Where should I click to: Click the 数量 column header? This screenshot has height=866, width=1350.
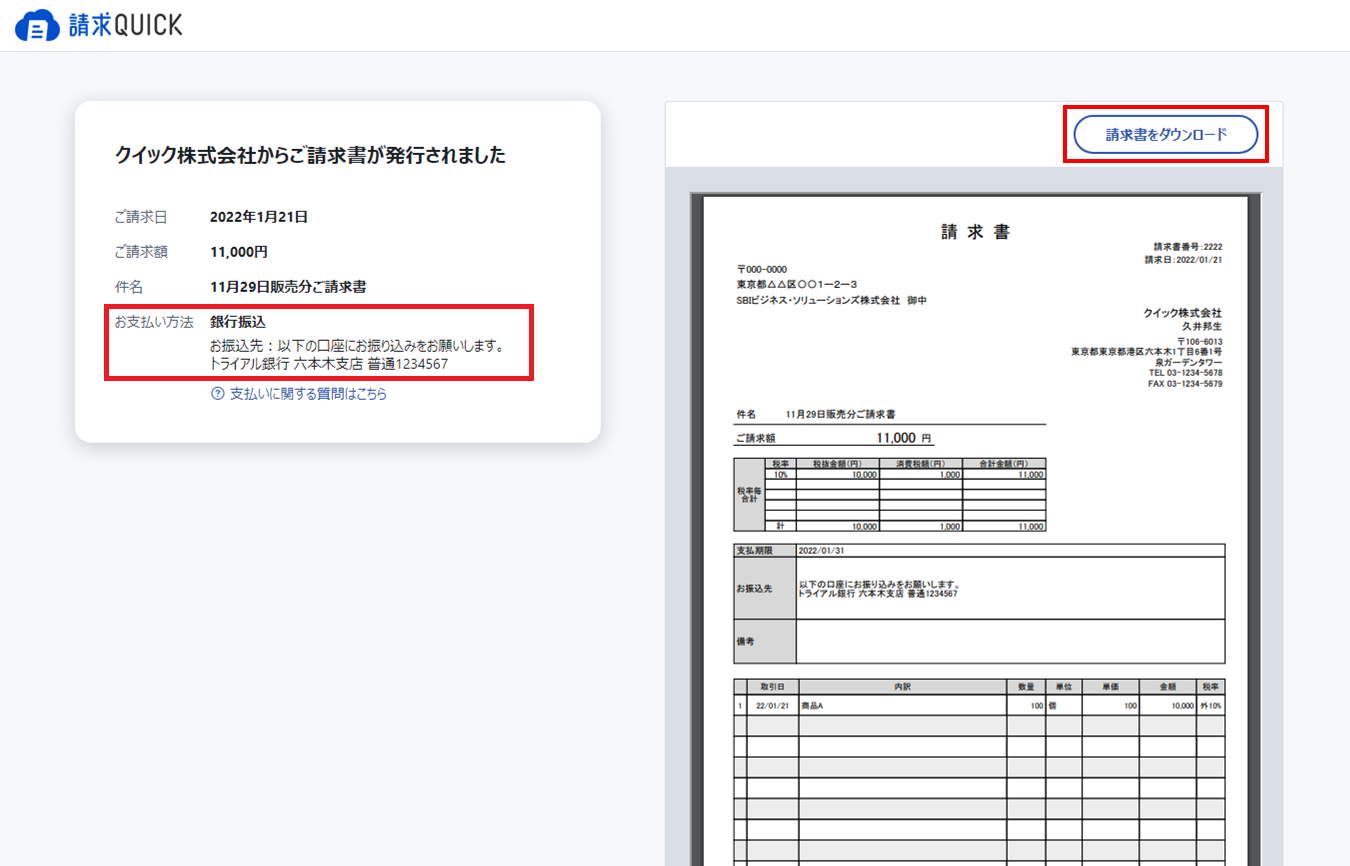point(1026,688)
